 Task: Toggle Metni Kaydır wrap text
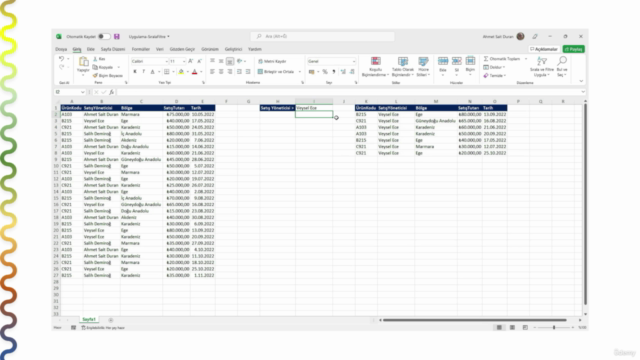click(272, 61)
